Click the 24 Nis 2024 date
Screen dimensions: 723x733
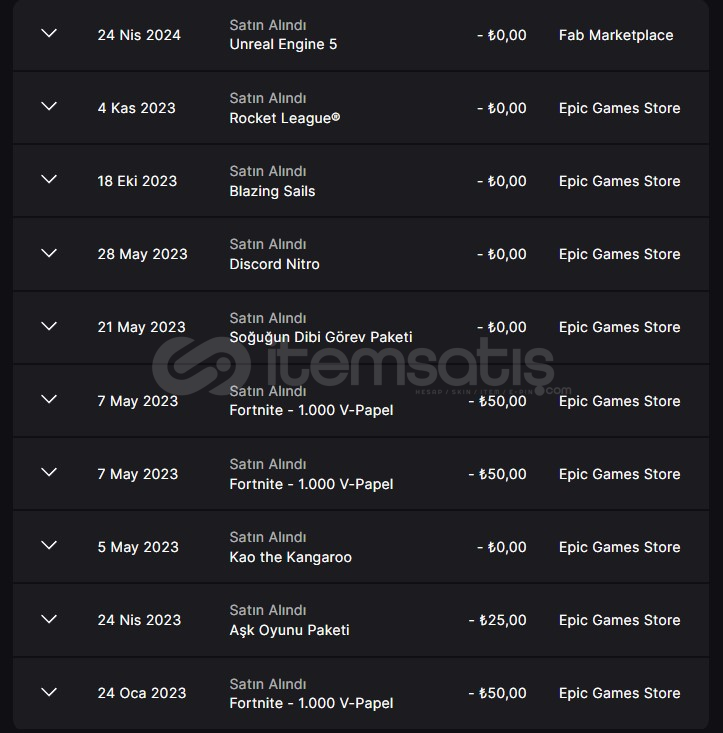(x=139, y=35)
